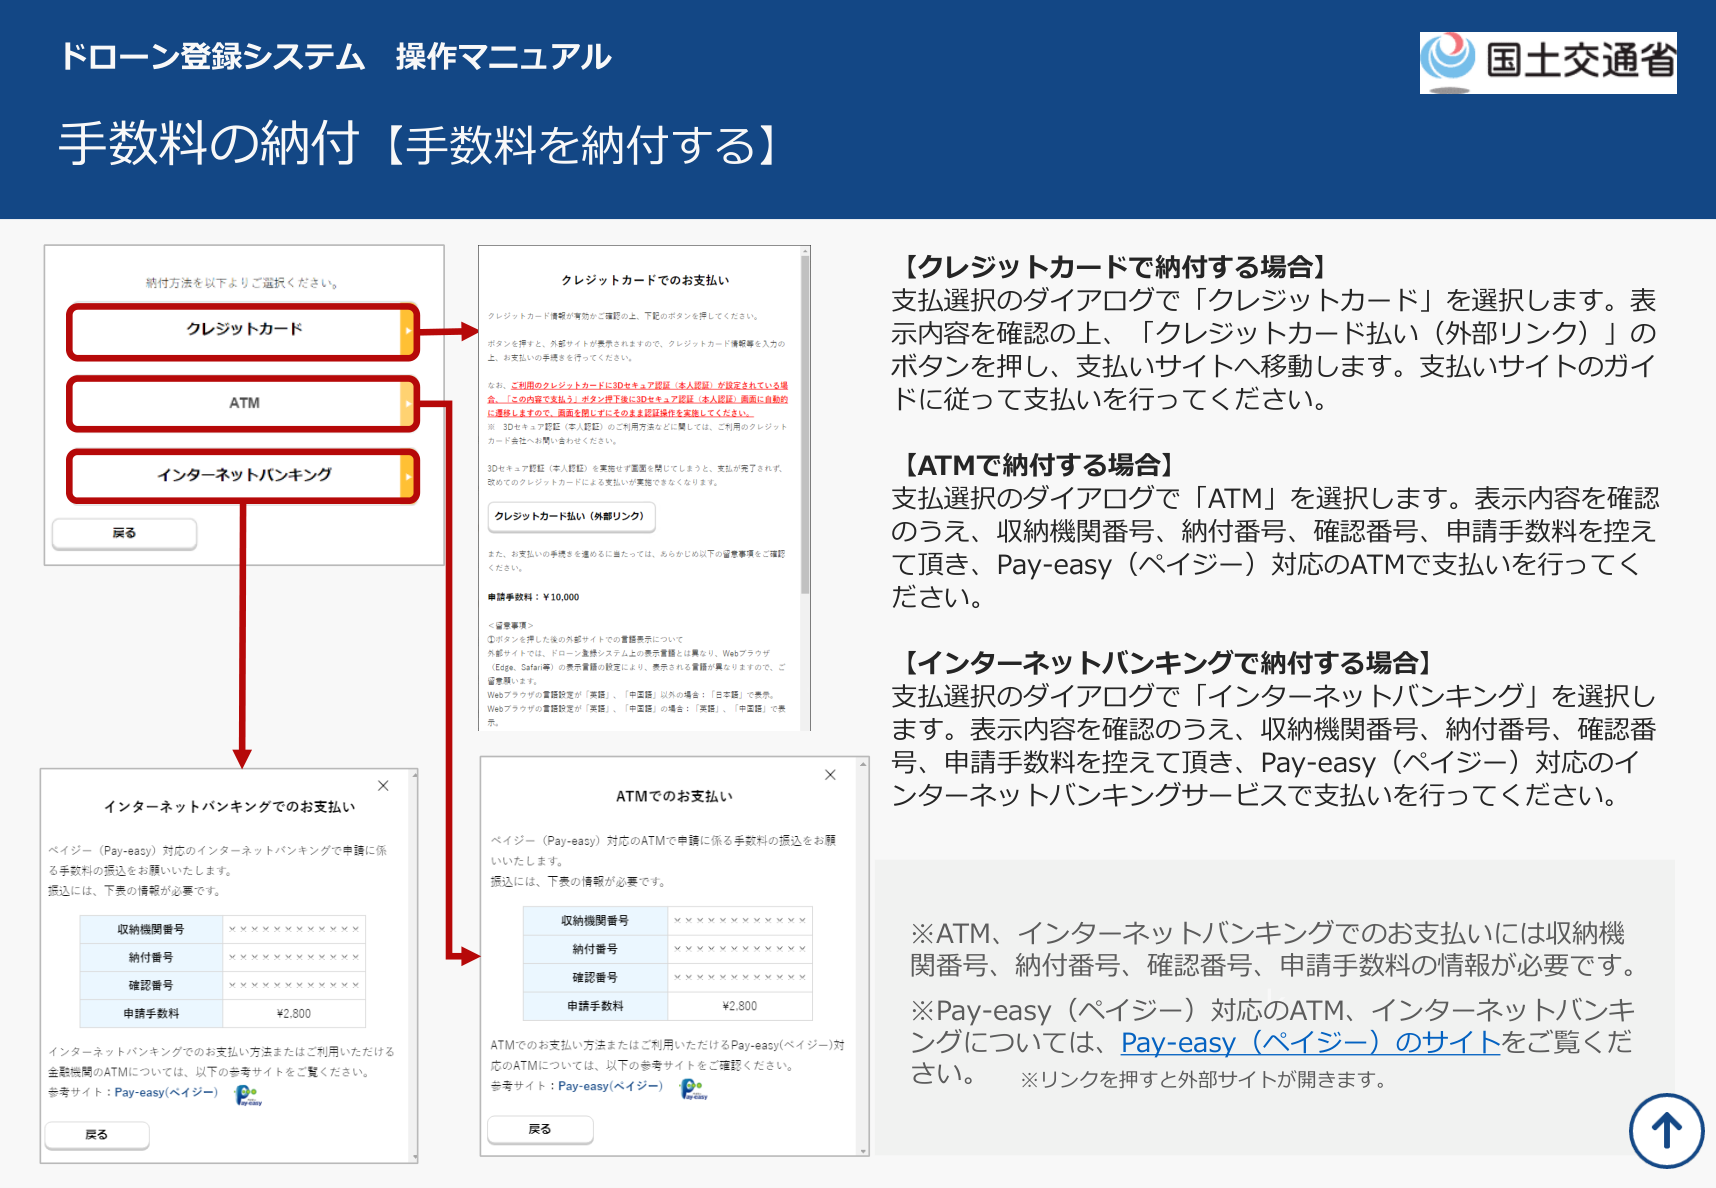The height and width of the screenshot is (1188, 1716).
Task: Click ¥2,800 fee value in ATM dialog
Action: pos(740,1006)
